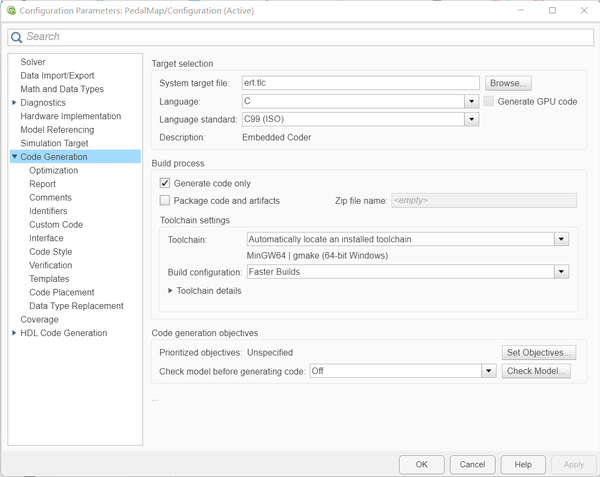Open the Solver settings pane
Viewport: 600px width, 477px height.
tap(33, 62)
